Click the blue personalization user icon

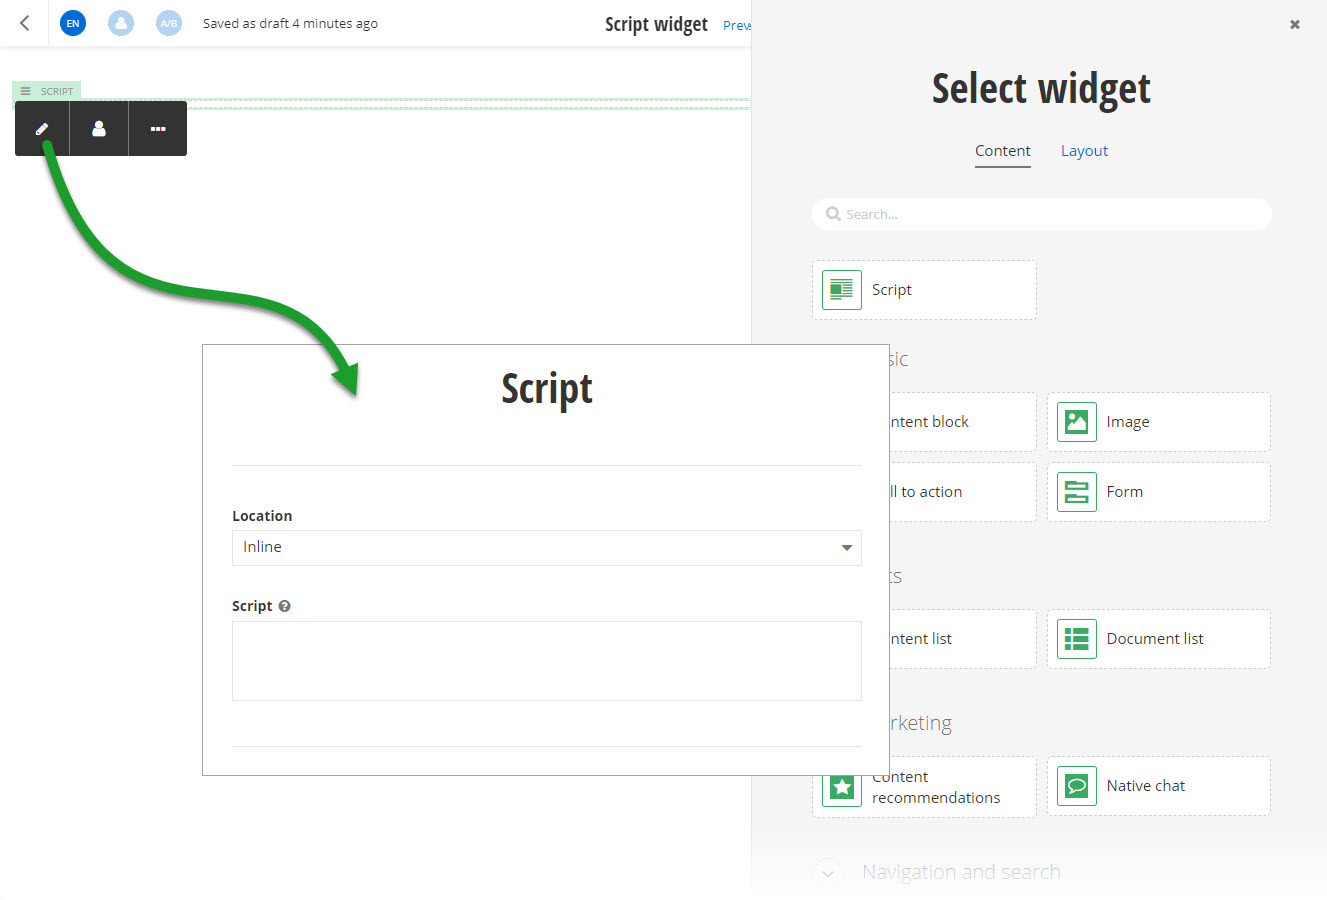click(x=121, y=23)
